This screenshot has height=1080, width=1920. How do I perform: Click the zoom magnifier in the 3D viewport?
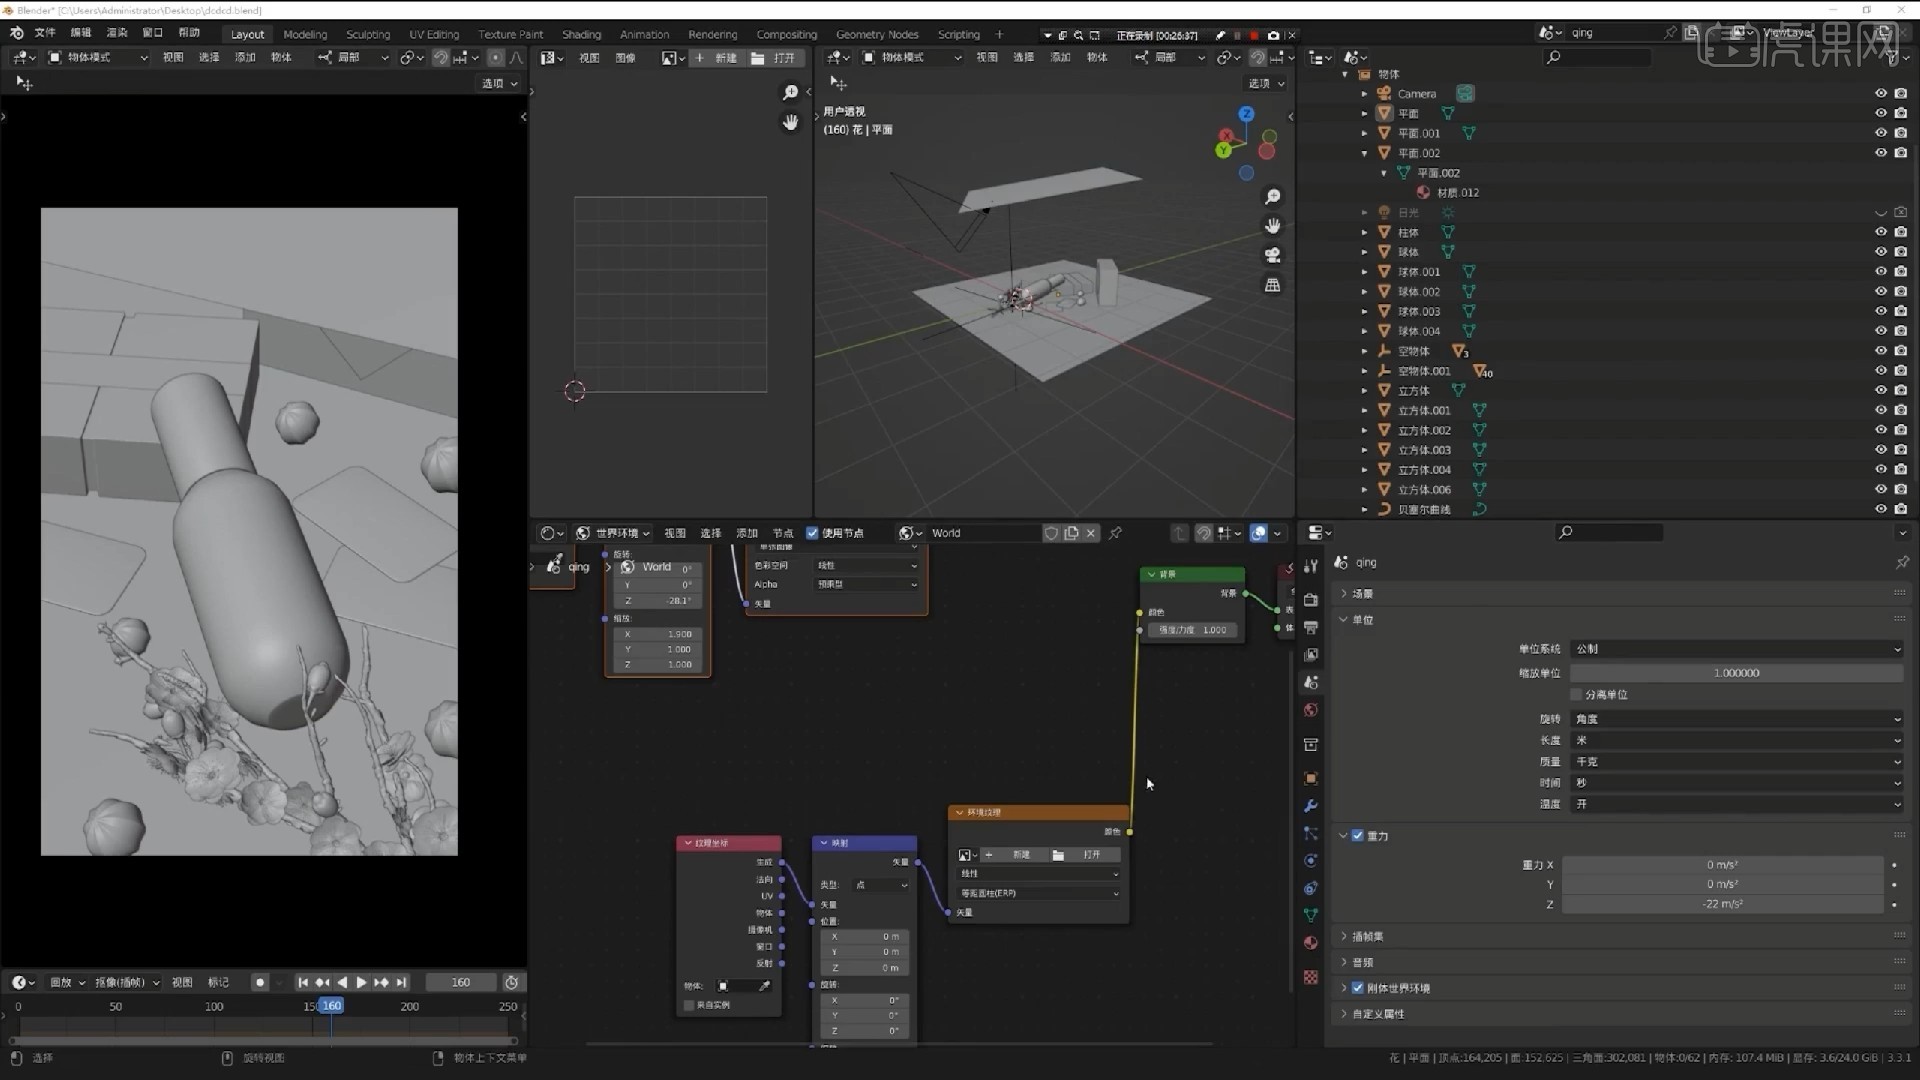pyautogui.click(x=1272, y=197)
